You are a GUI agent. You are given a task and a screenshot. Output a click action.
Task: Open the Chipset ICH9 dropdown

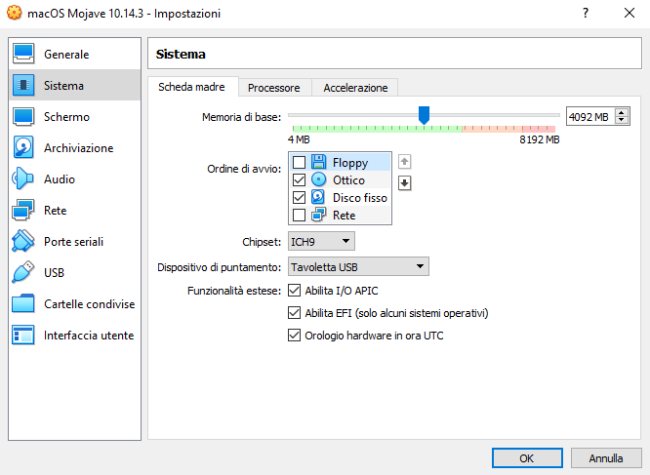coord(321,241)
